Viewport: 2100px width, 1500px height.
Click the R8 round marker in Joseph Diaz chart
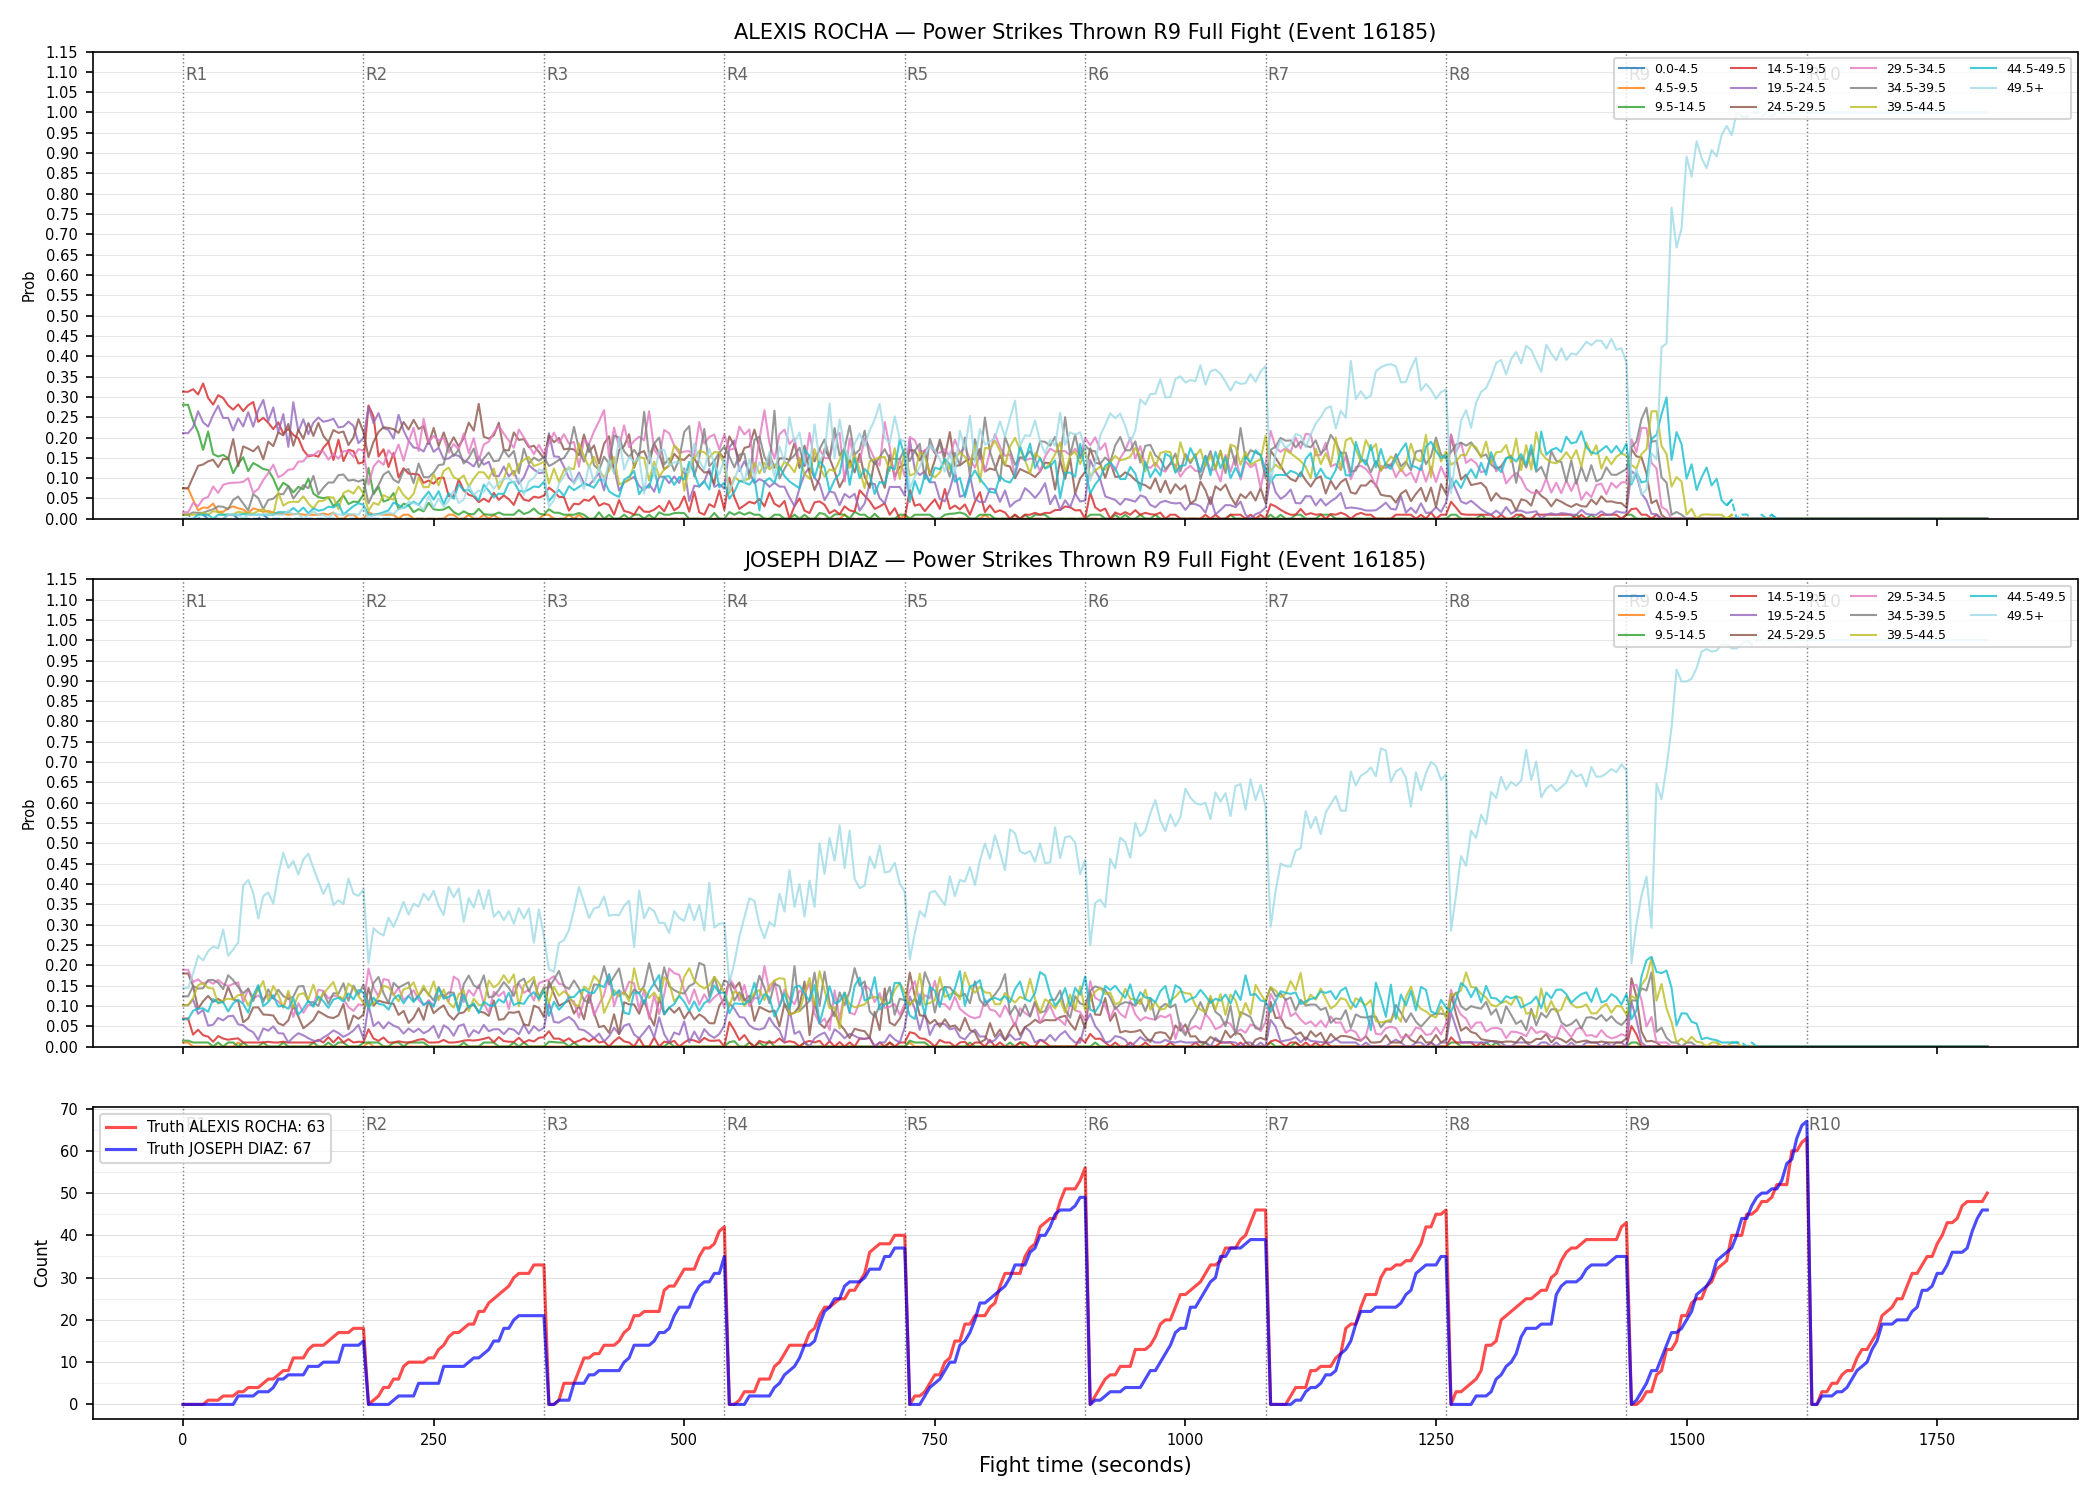tap(1459, 601)
